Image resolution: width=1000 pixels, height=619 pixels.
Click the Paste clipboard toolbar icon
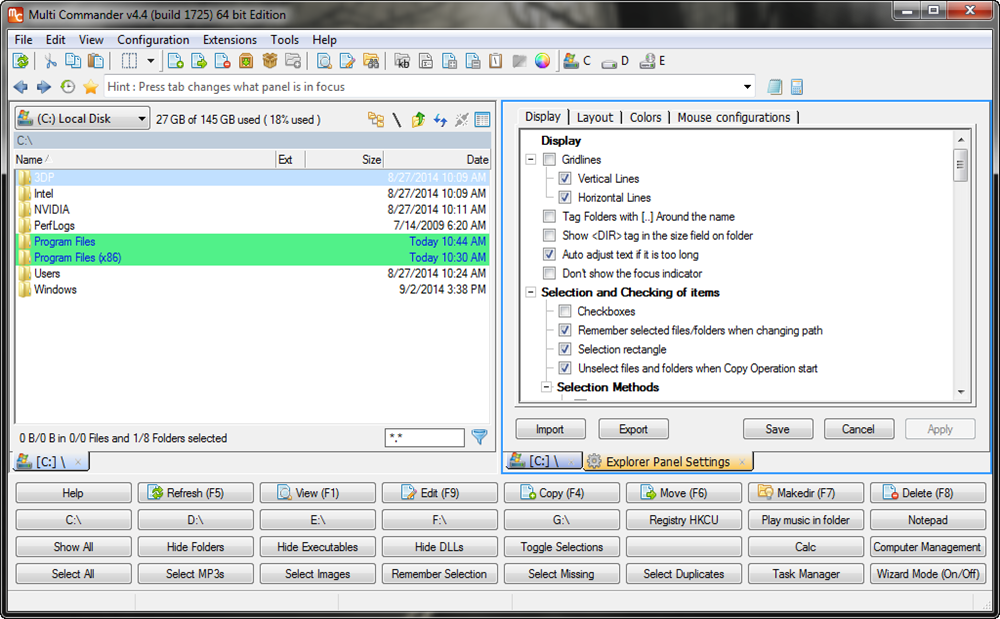(96, 61)
